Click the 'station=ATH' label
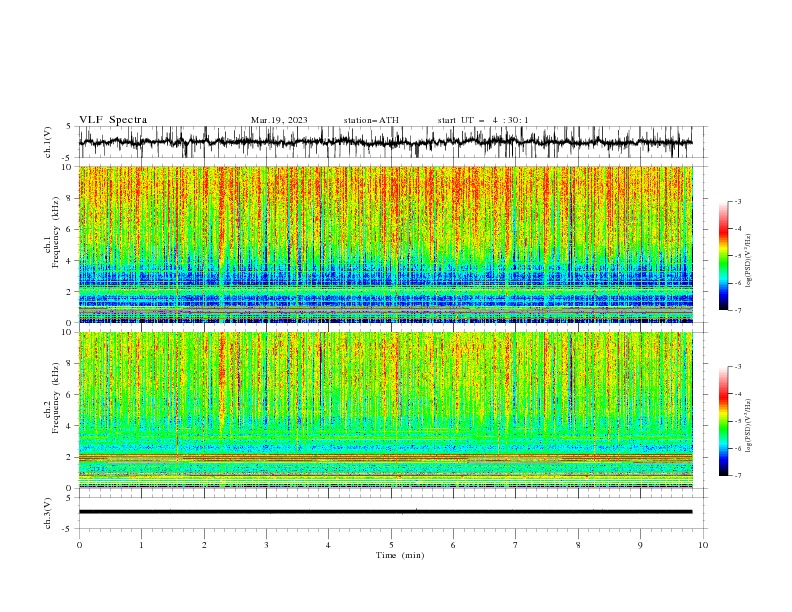792x612 pixels. [x=371, y=120]
